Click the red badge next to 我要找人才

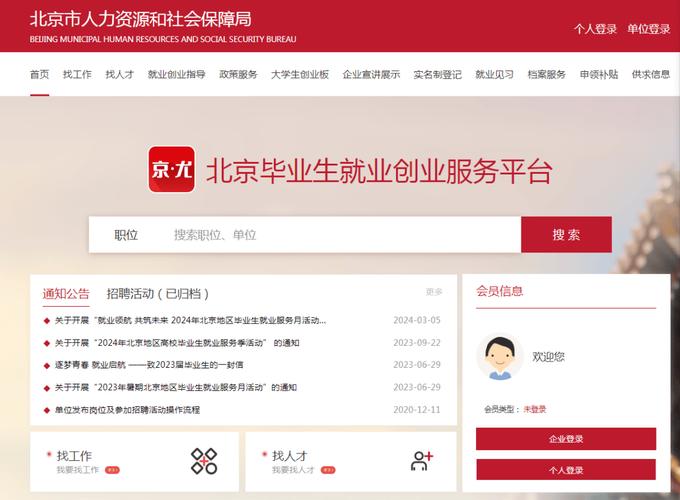pos(328,470)
